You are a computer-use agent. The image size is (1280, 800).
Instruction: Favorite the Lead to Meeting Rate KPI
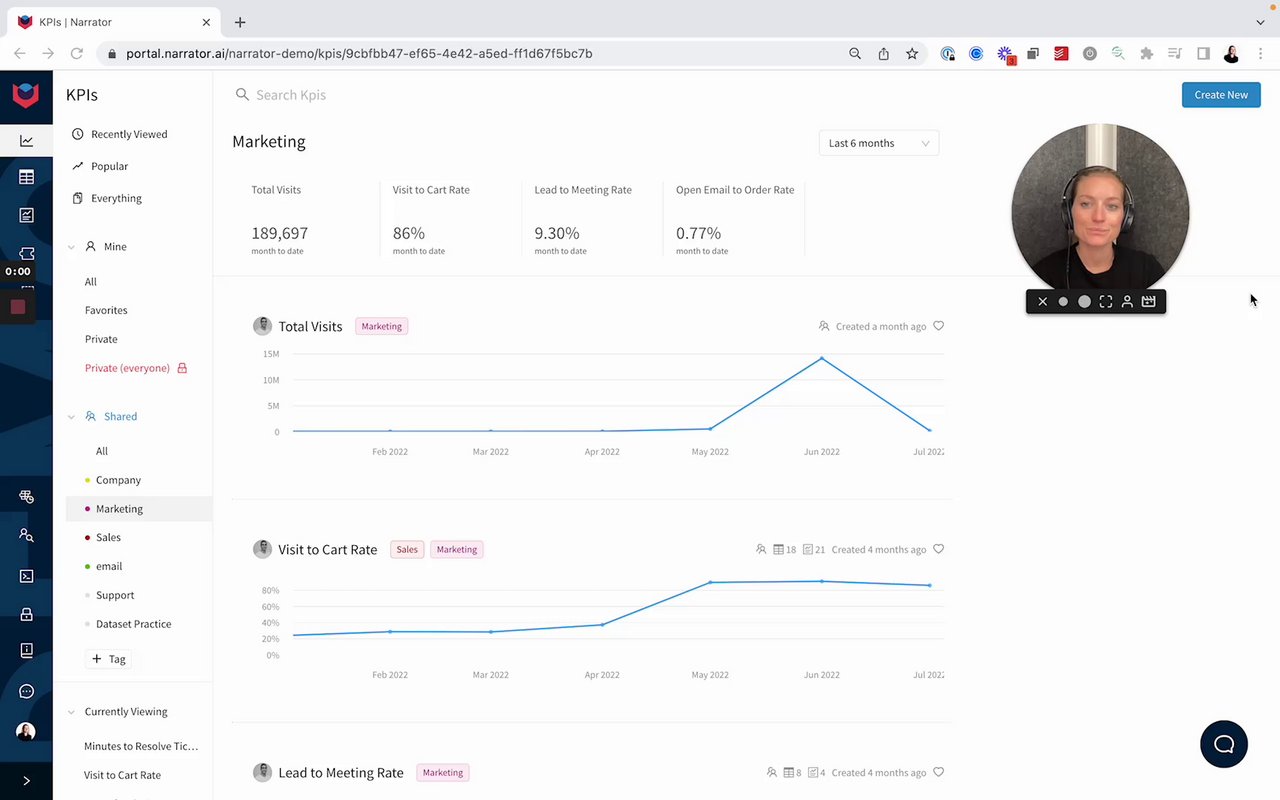938,772
